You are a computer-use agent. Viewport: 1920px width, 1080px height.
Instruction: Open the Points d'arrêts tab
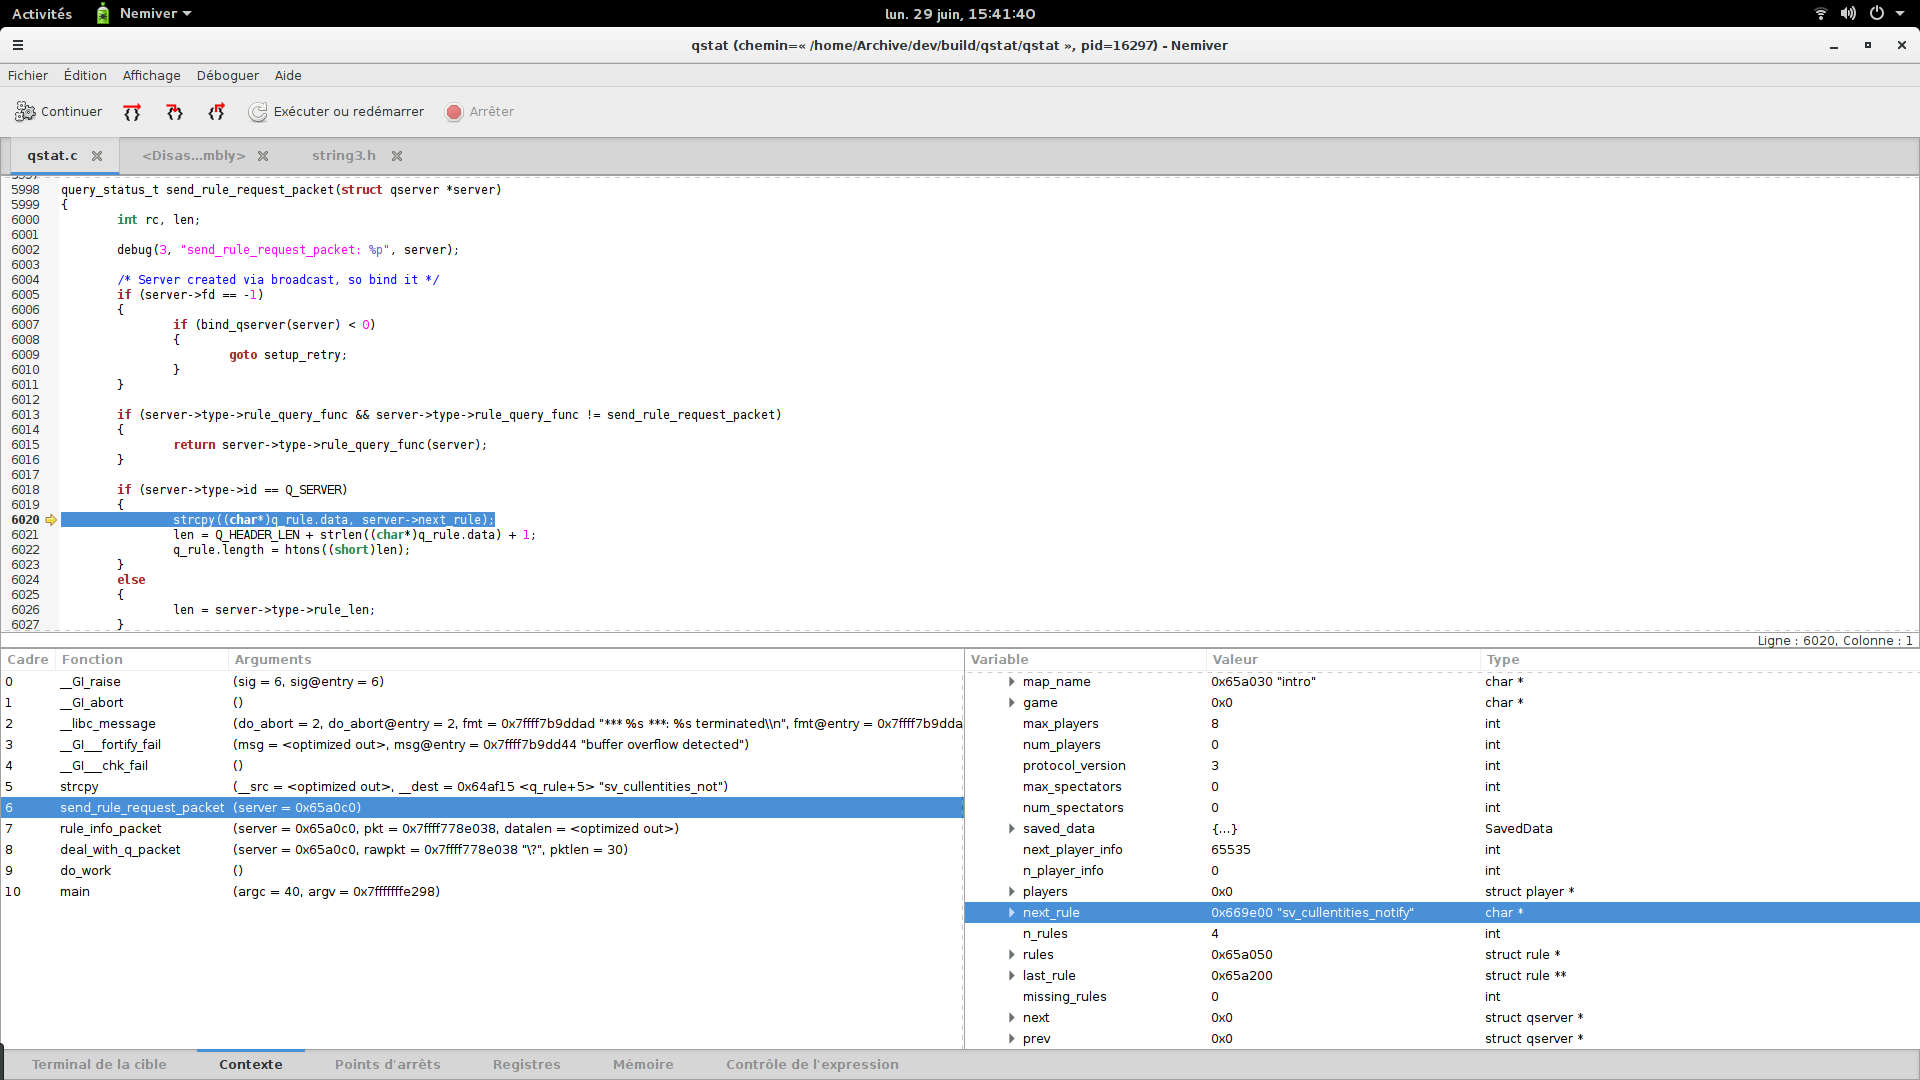tap(388, 1065)
